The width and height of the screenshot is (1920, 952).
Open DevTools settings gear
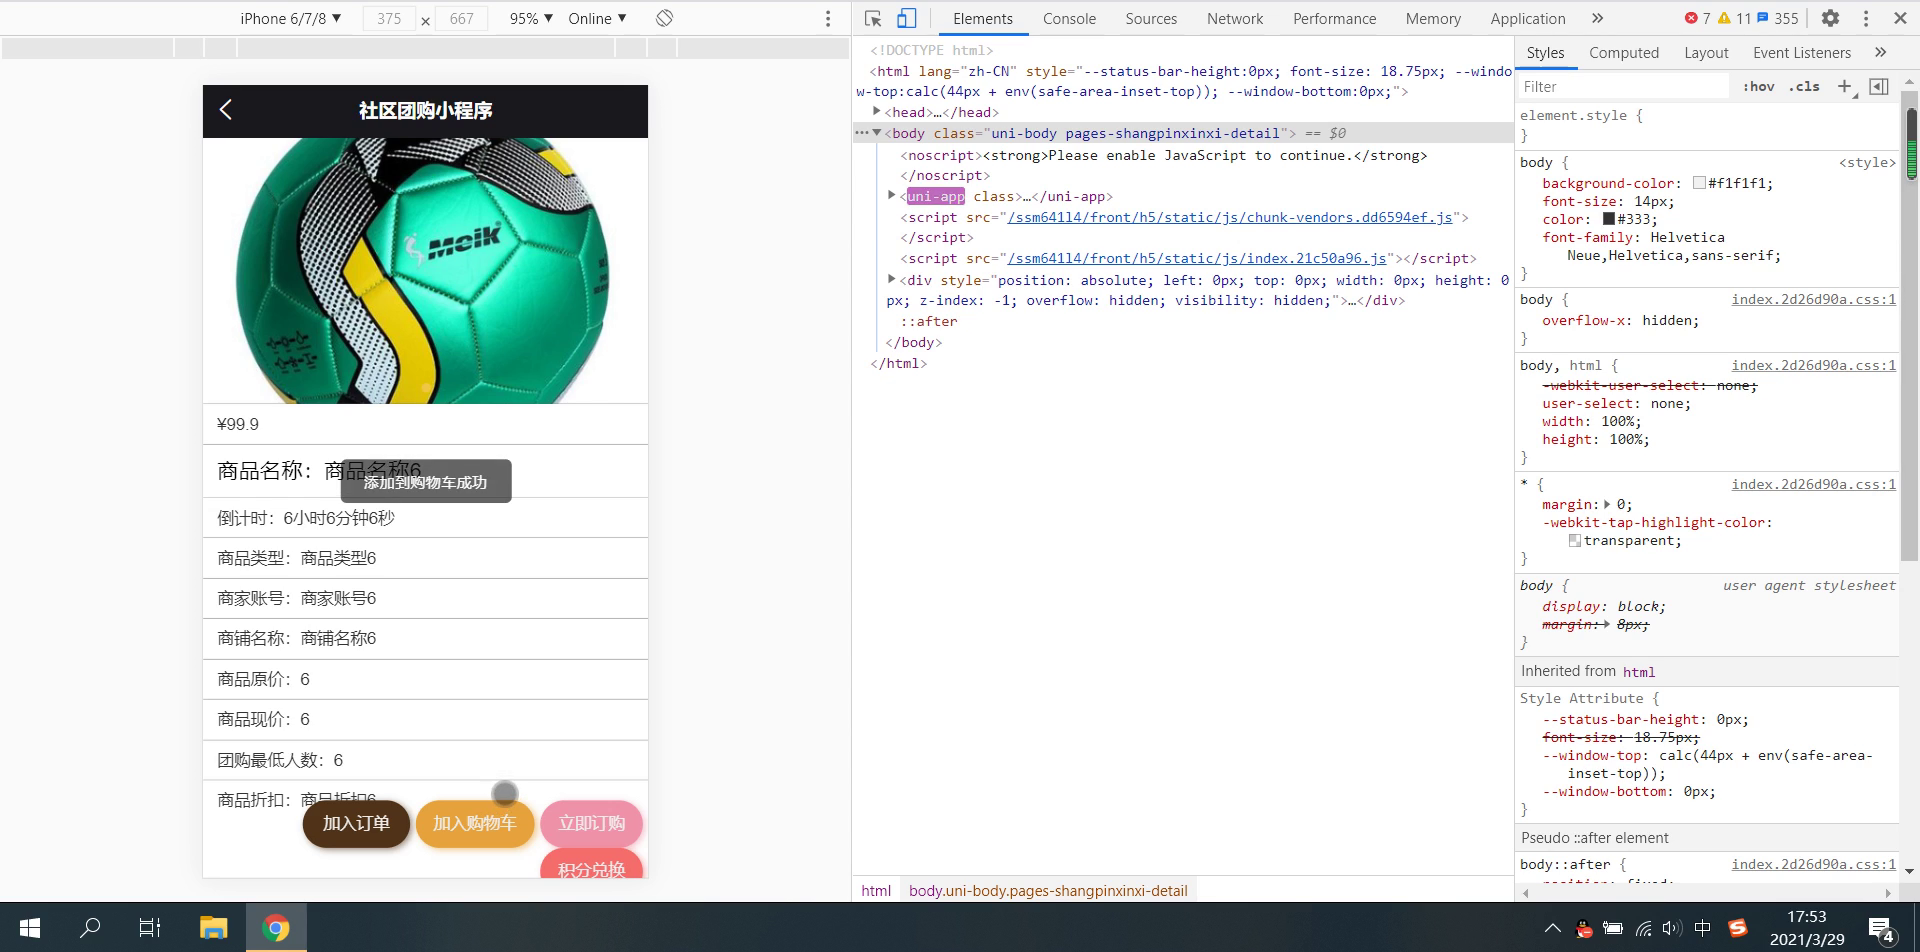tap(1830, 18)
